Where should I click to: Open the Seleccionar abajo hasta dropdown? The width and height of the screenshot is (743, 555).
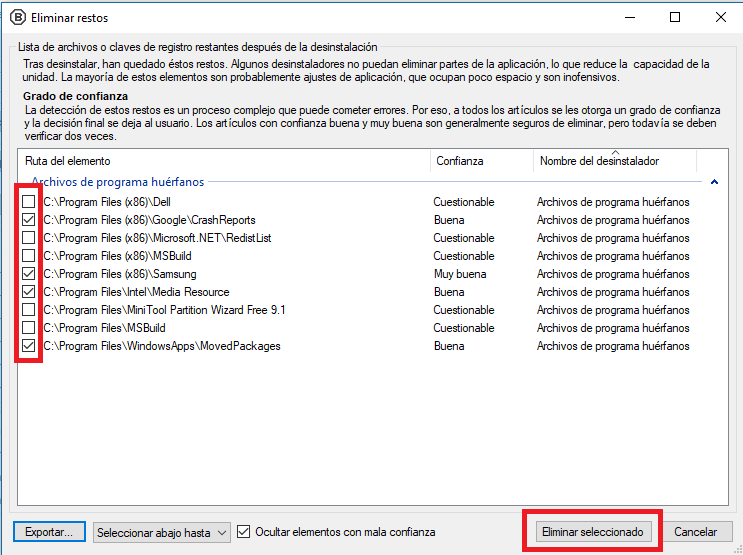click(162, 532)
